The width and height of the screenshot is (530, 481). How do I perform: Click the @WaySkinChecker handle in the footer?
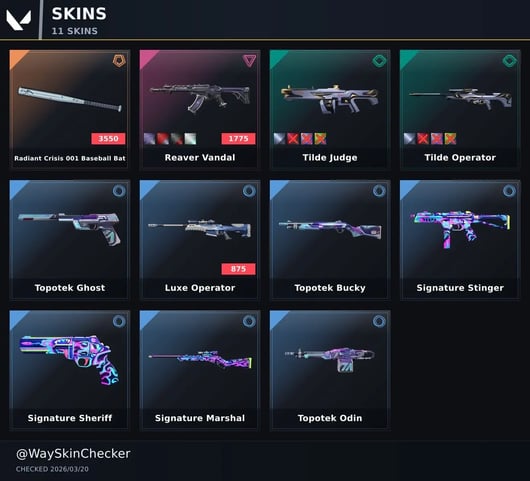[73, 454]
